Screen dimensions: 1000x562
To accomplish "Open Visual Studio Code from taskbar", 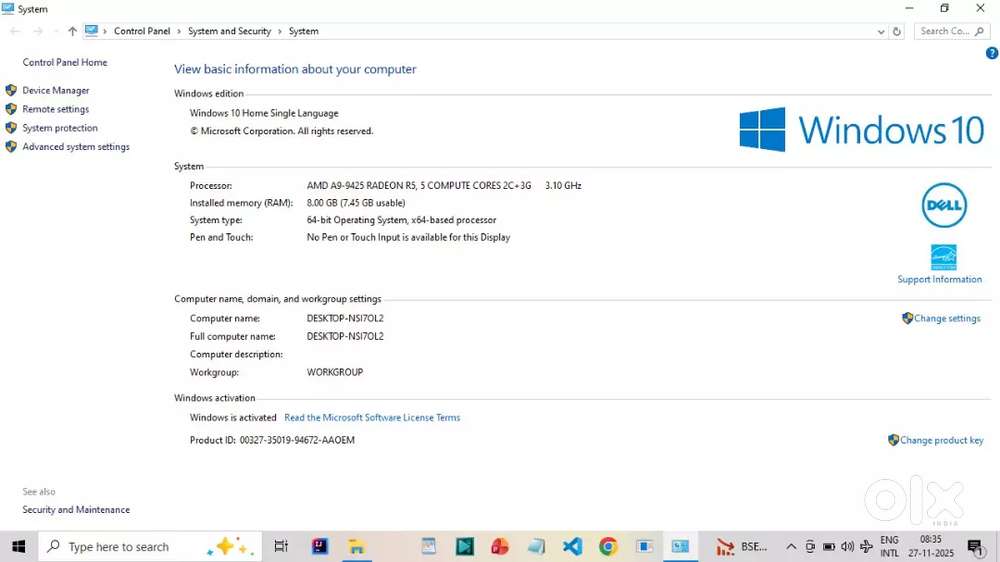I will pyautogui.click(x=572, y=547).
